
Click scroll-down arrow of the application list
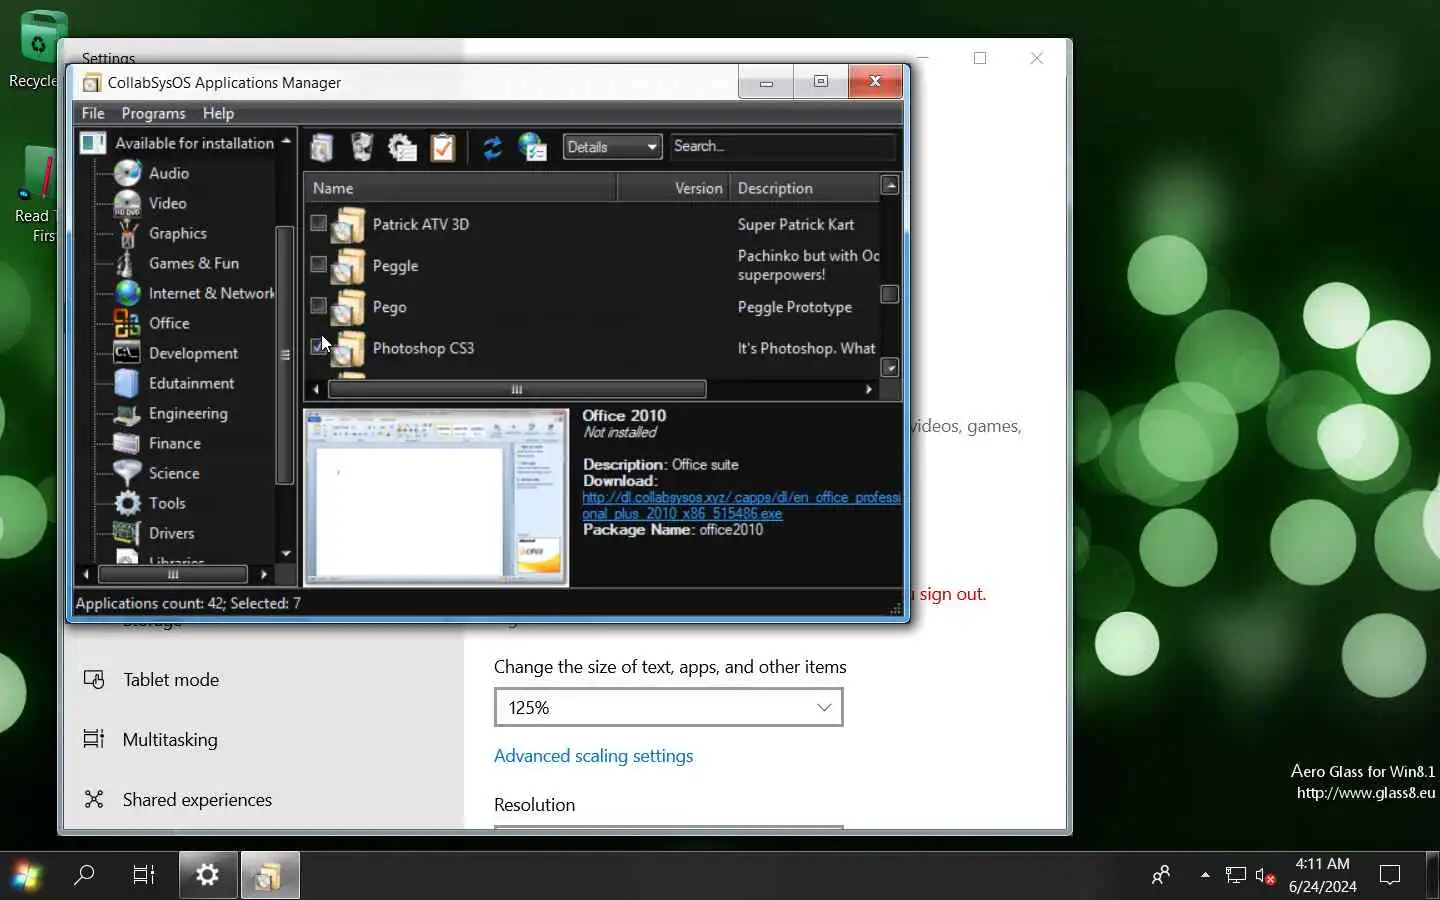pyautogui.click(x=890, y=368)
